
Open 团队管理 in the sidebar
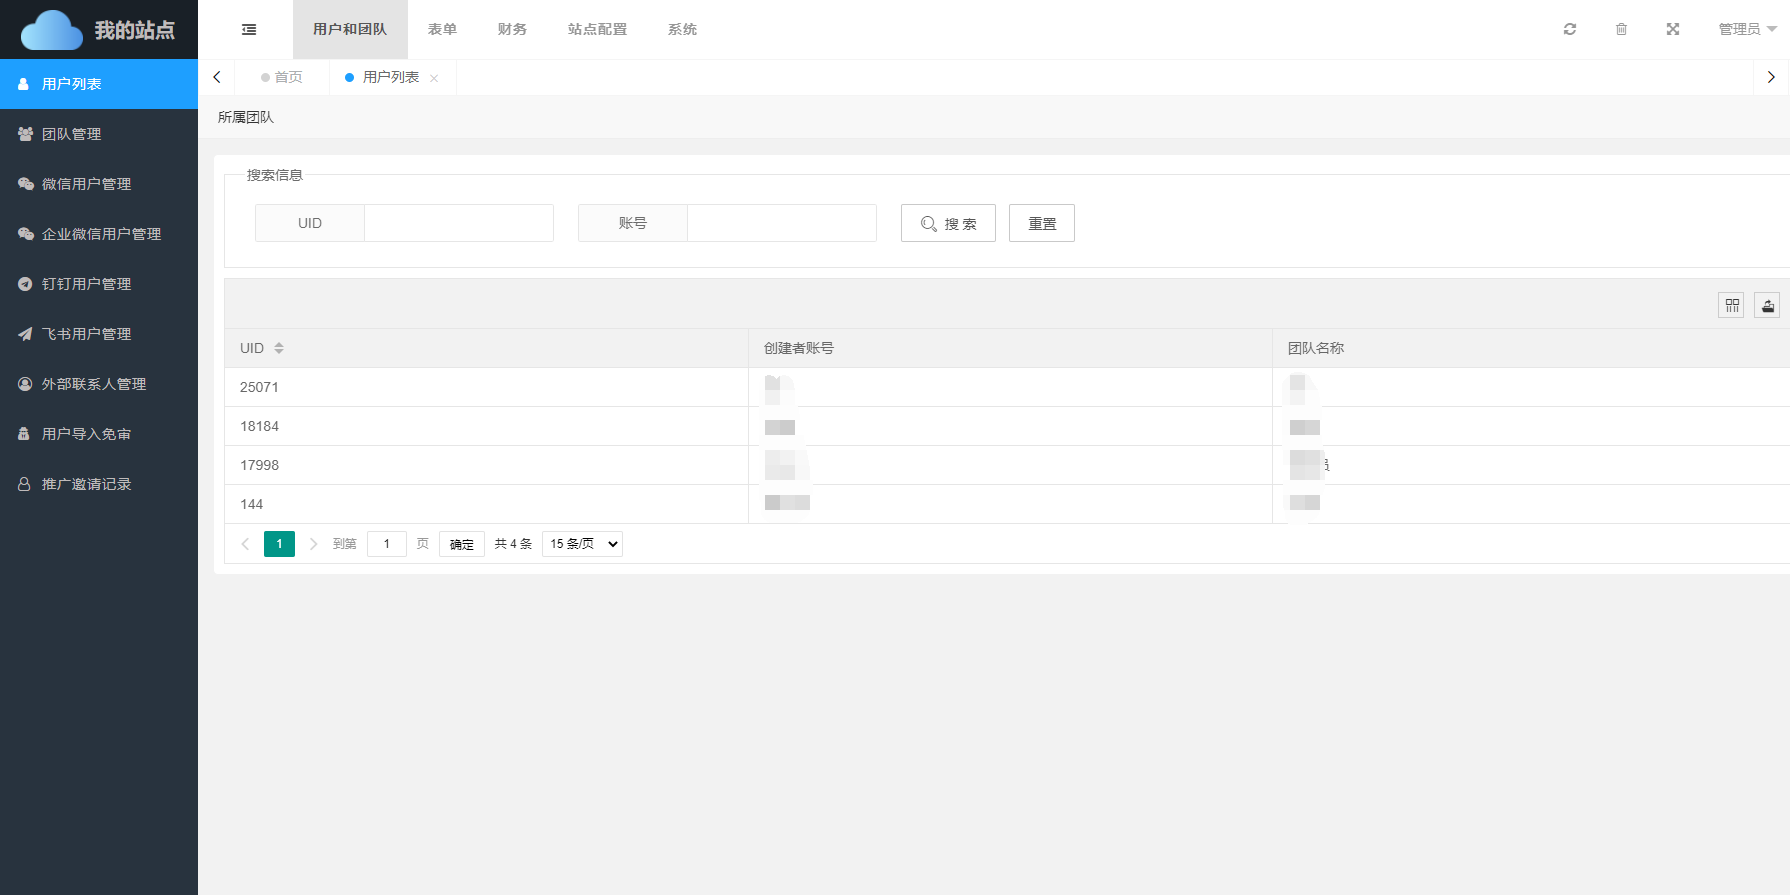(71, 134)
